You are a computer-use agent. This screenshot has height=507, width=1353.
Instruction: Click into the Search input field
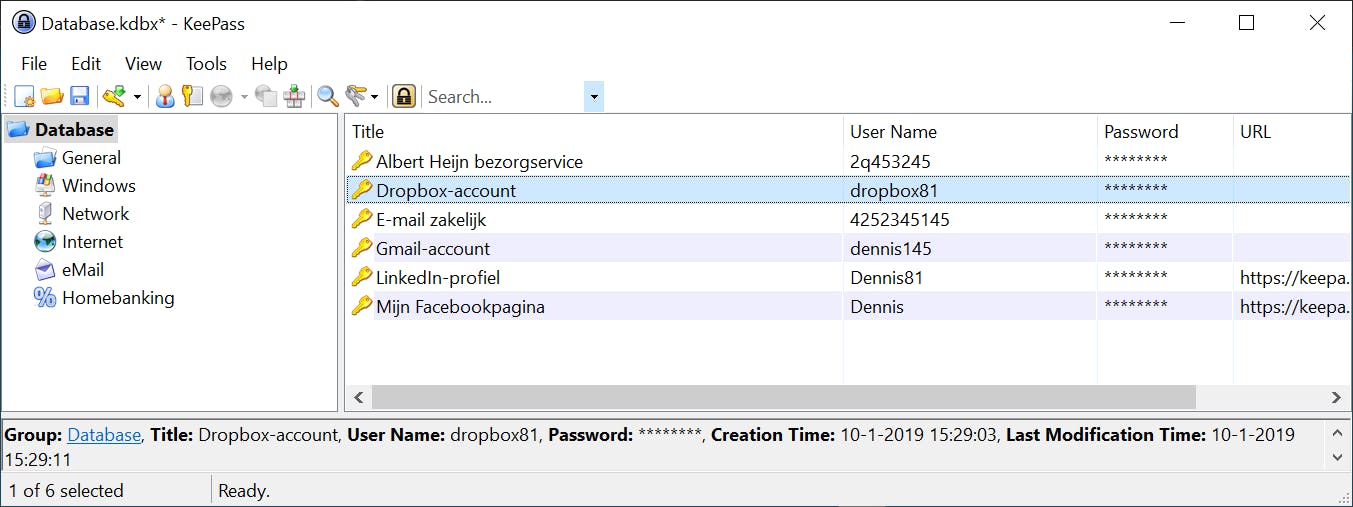coord(500,97)
